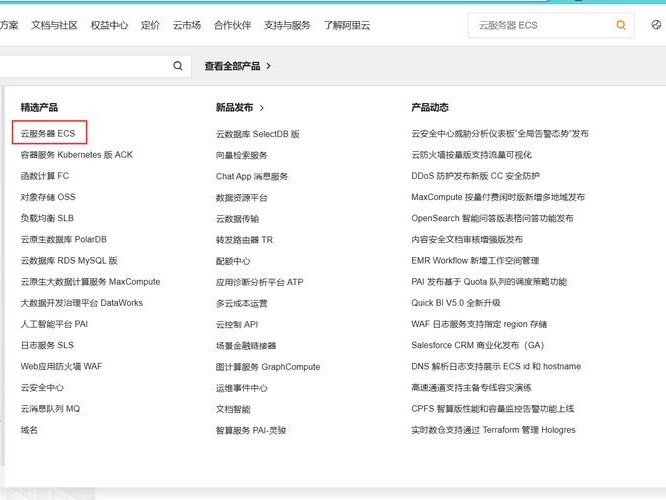The height and width of the screenshot is (500, 666).
Task: Open 向量检索服务
Action: point(241,155)
